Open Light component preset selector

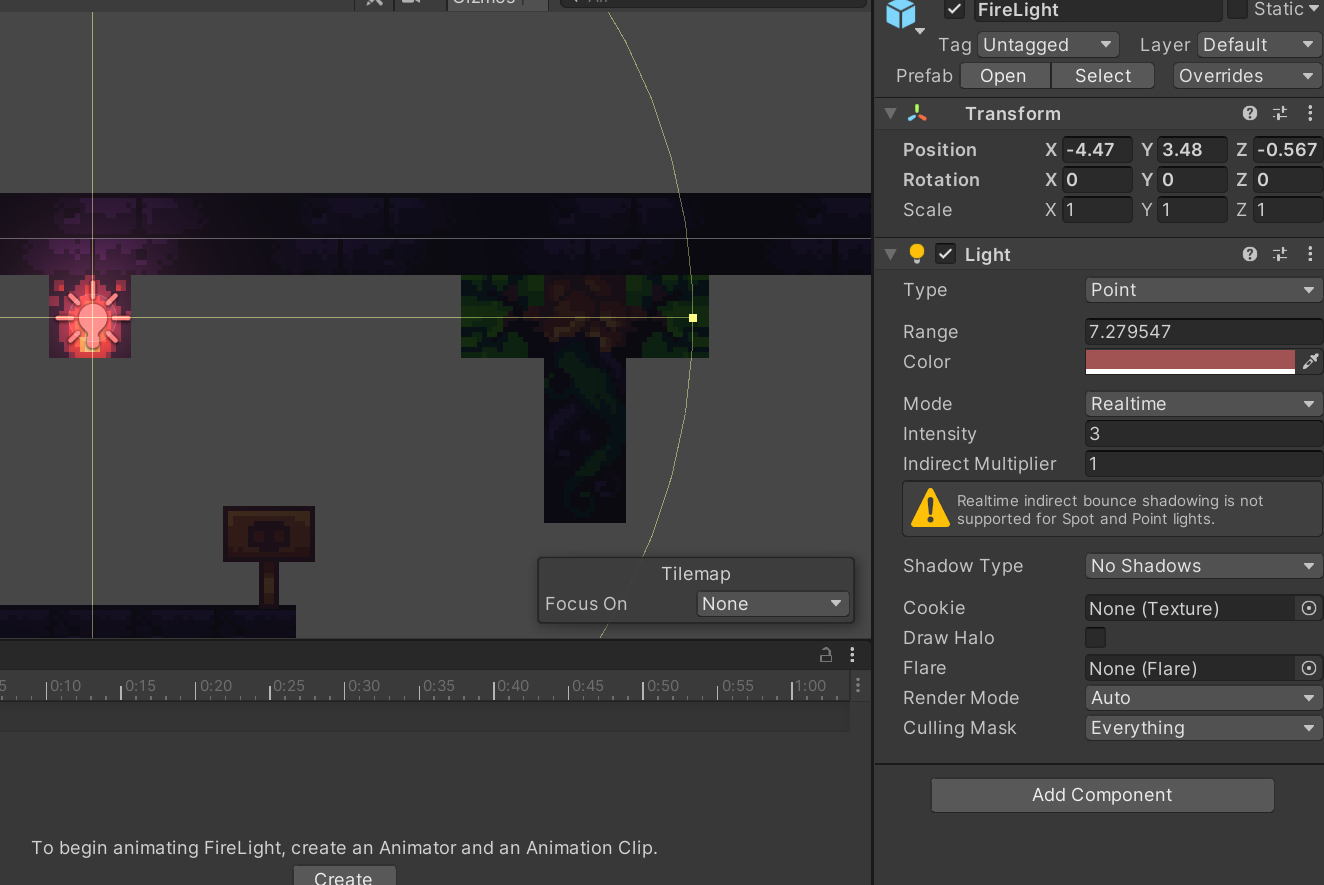tap(1280, 255)
